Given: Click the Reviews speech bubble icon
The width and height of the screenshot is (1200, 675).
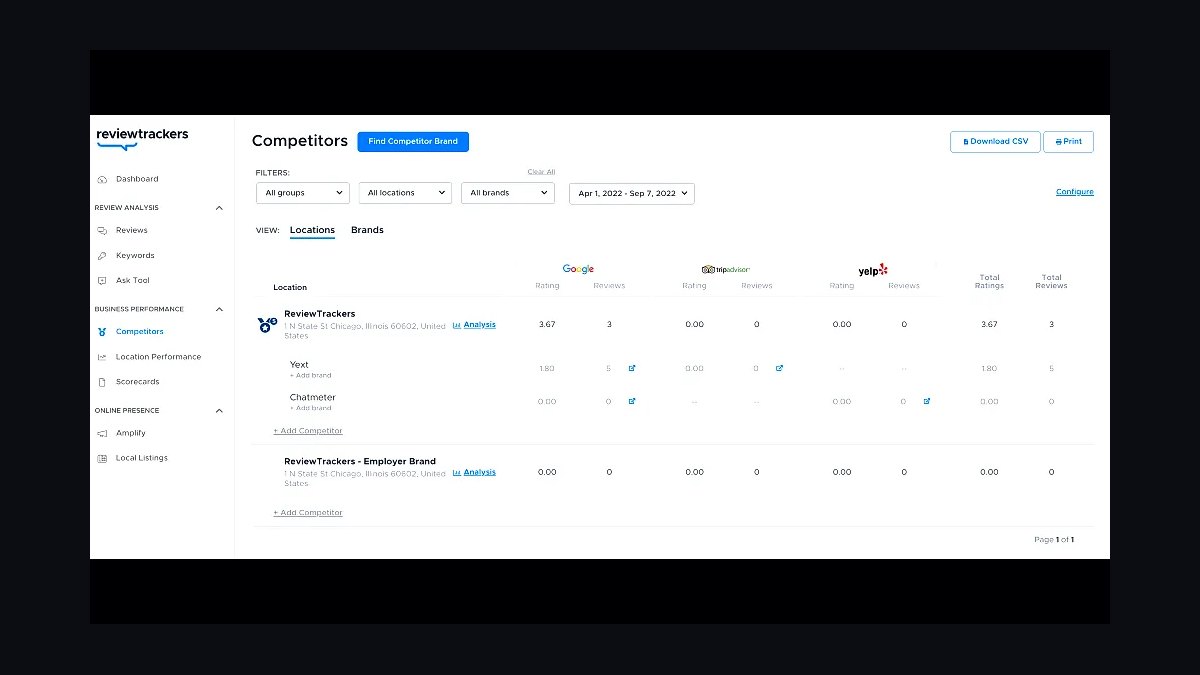Looking at the screenshot, I should point(102,231).
